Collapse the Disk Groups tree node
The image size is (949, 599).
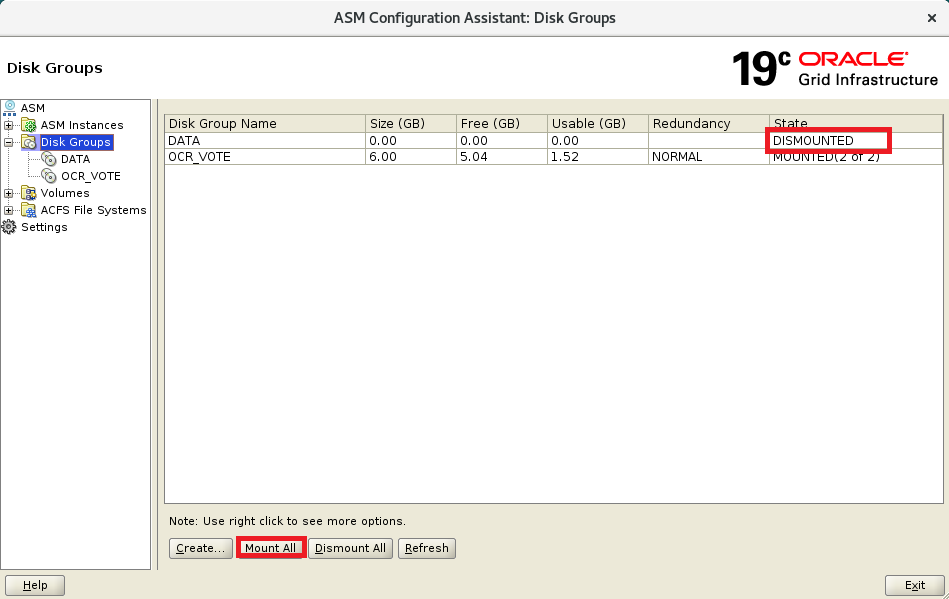pyautogui.click(x=8, y=142)
